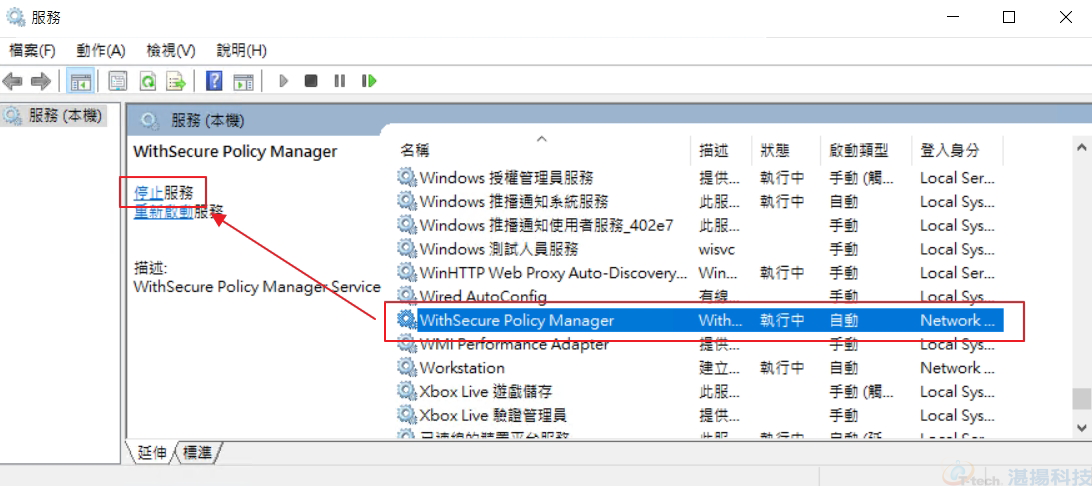The height and width of the screenshot is (486, 1092).
Task: Select the Xbox Live 驗證管理員 service
Action: (699, 415)
